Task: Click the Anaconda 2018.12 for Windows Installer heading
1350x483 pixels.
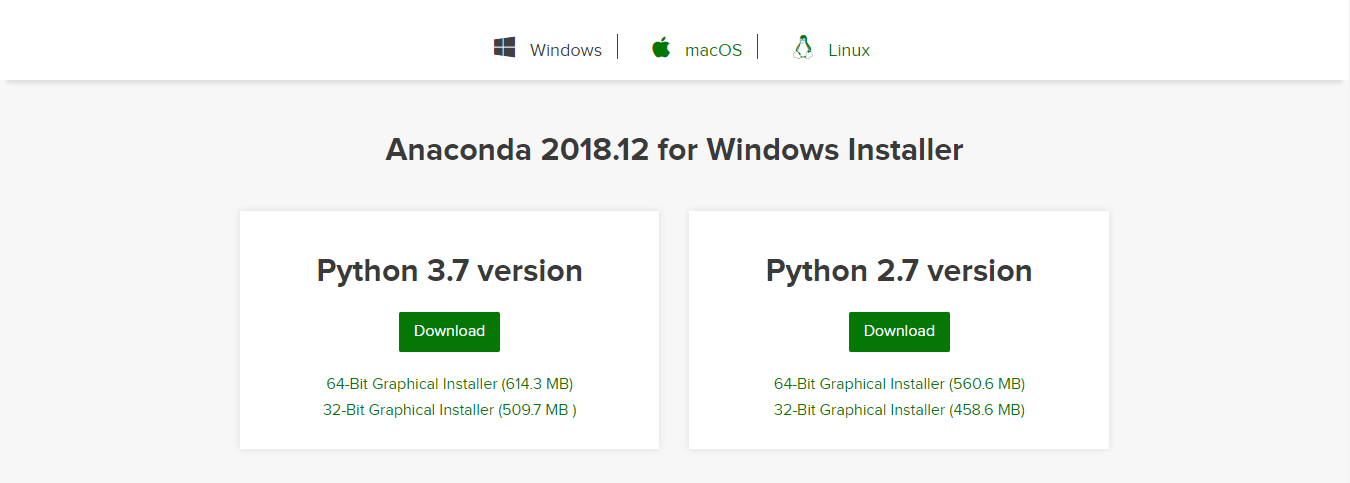Action: [x=674, y=150]
